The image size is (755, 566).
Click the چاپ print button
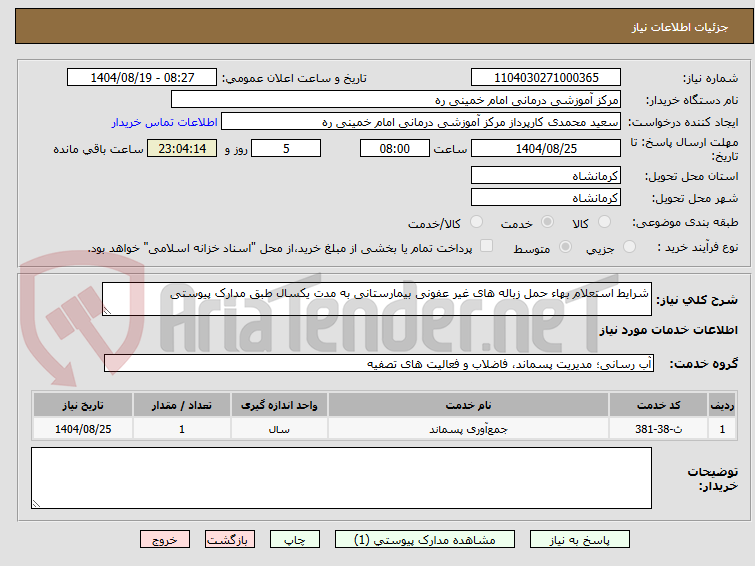click(295, 540)
